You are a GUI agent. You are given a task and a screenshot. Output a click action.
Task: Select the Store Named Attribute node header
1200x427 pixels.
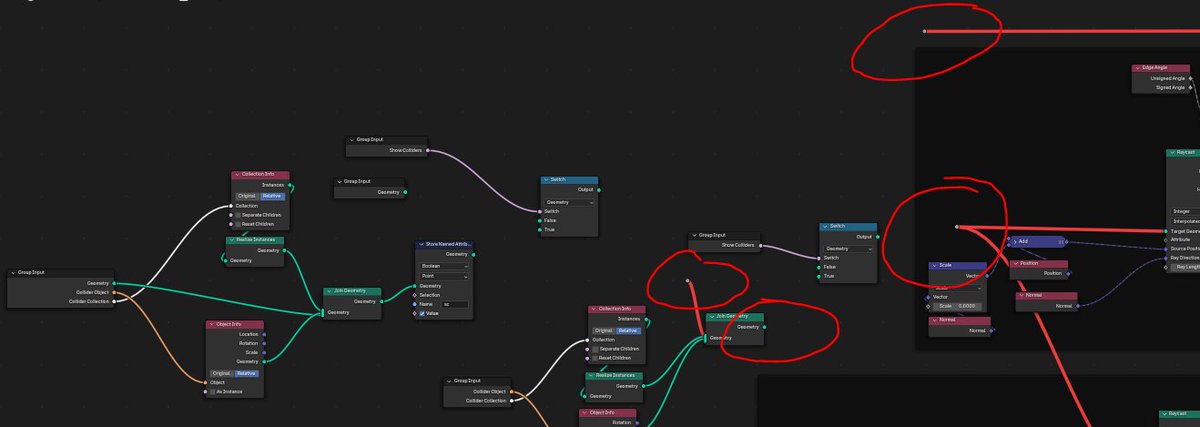pyautogui.click(x=444, y=245)
